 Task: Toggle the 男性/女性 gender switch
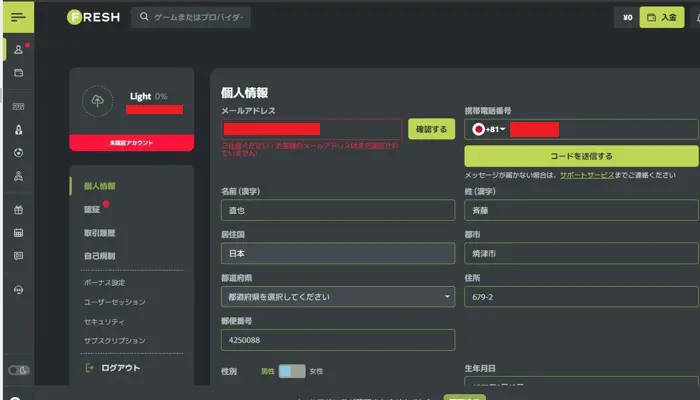(x=292, y=371)
